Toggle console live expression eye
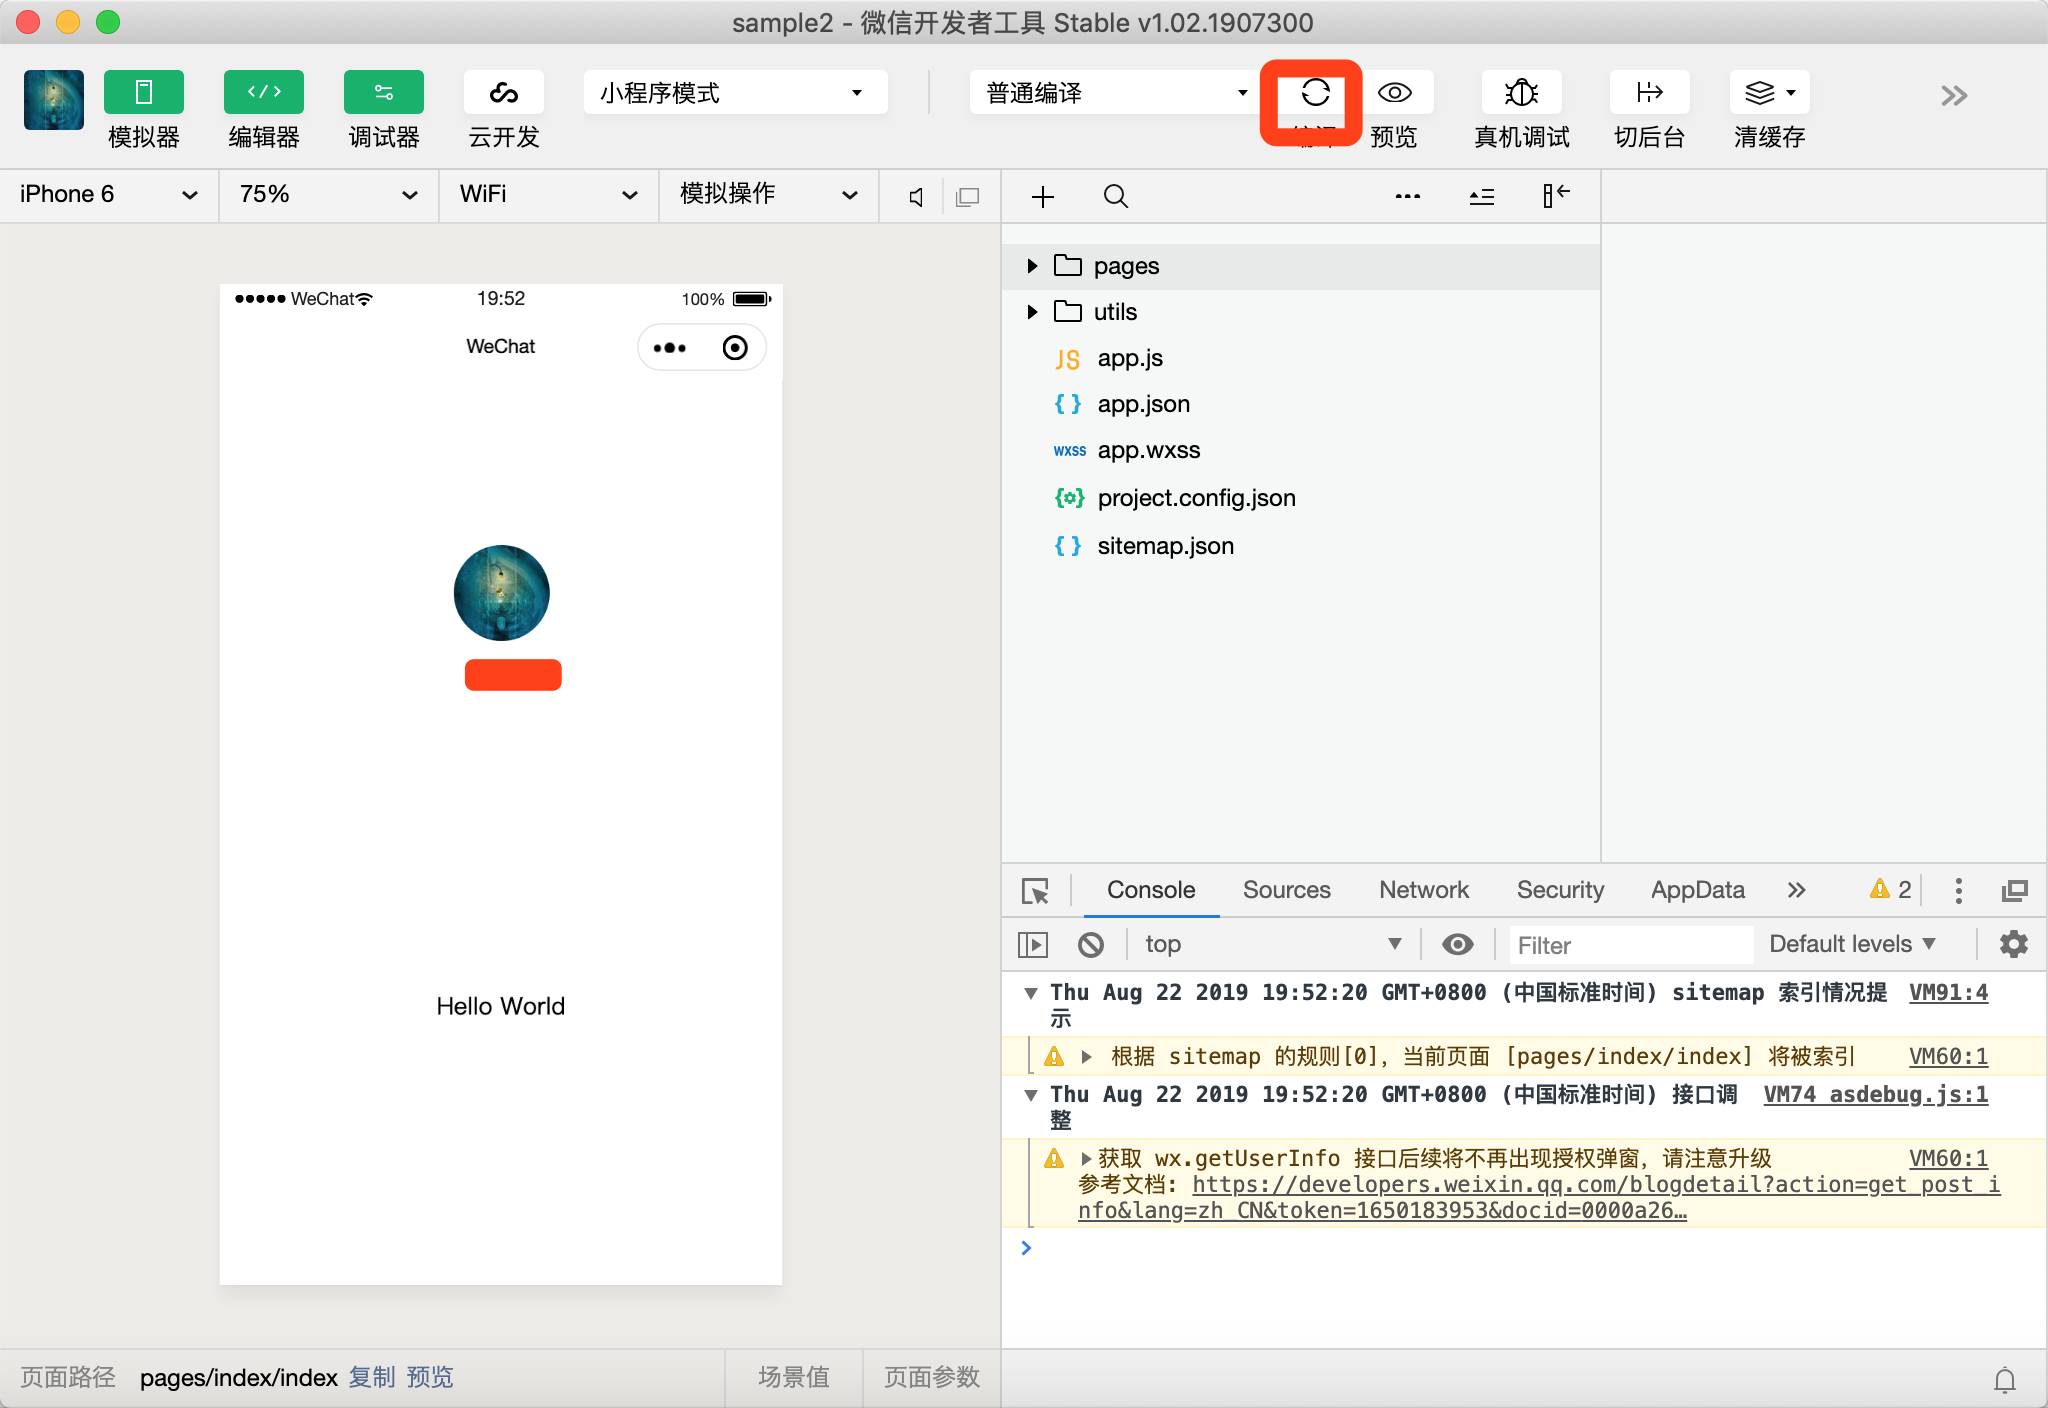2048x1408 pixels. 1458,944
